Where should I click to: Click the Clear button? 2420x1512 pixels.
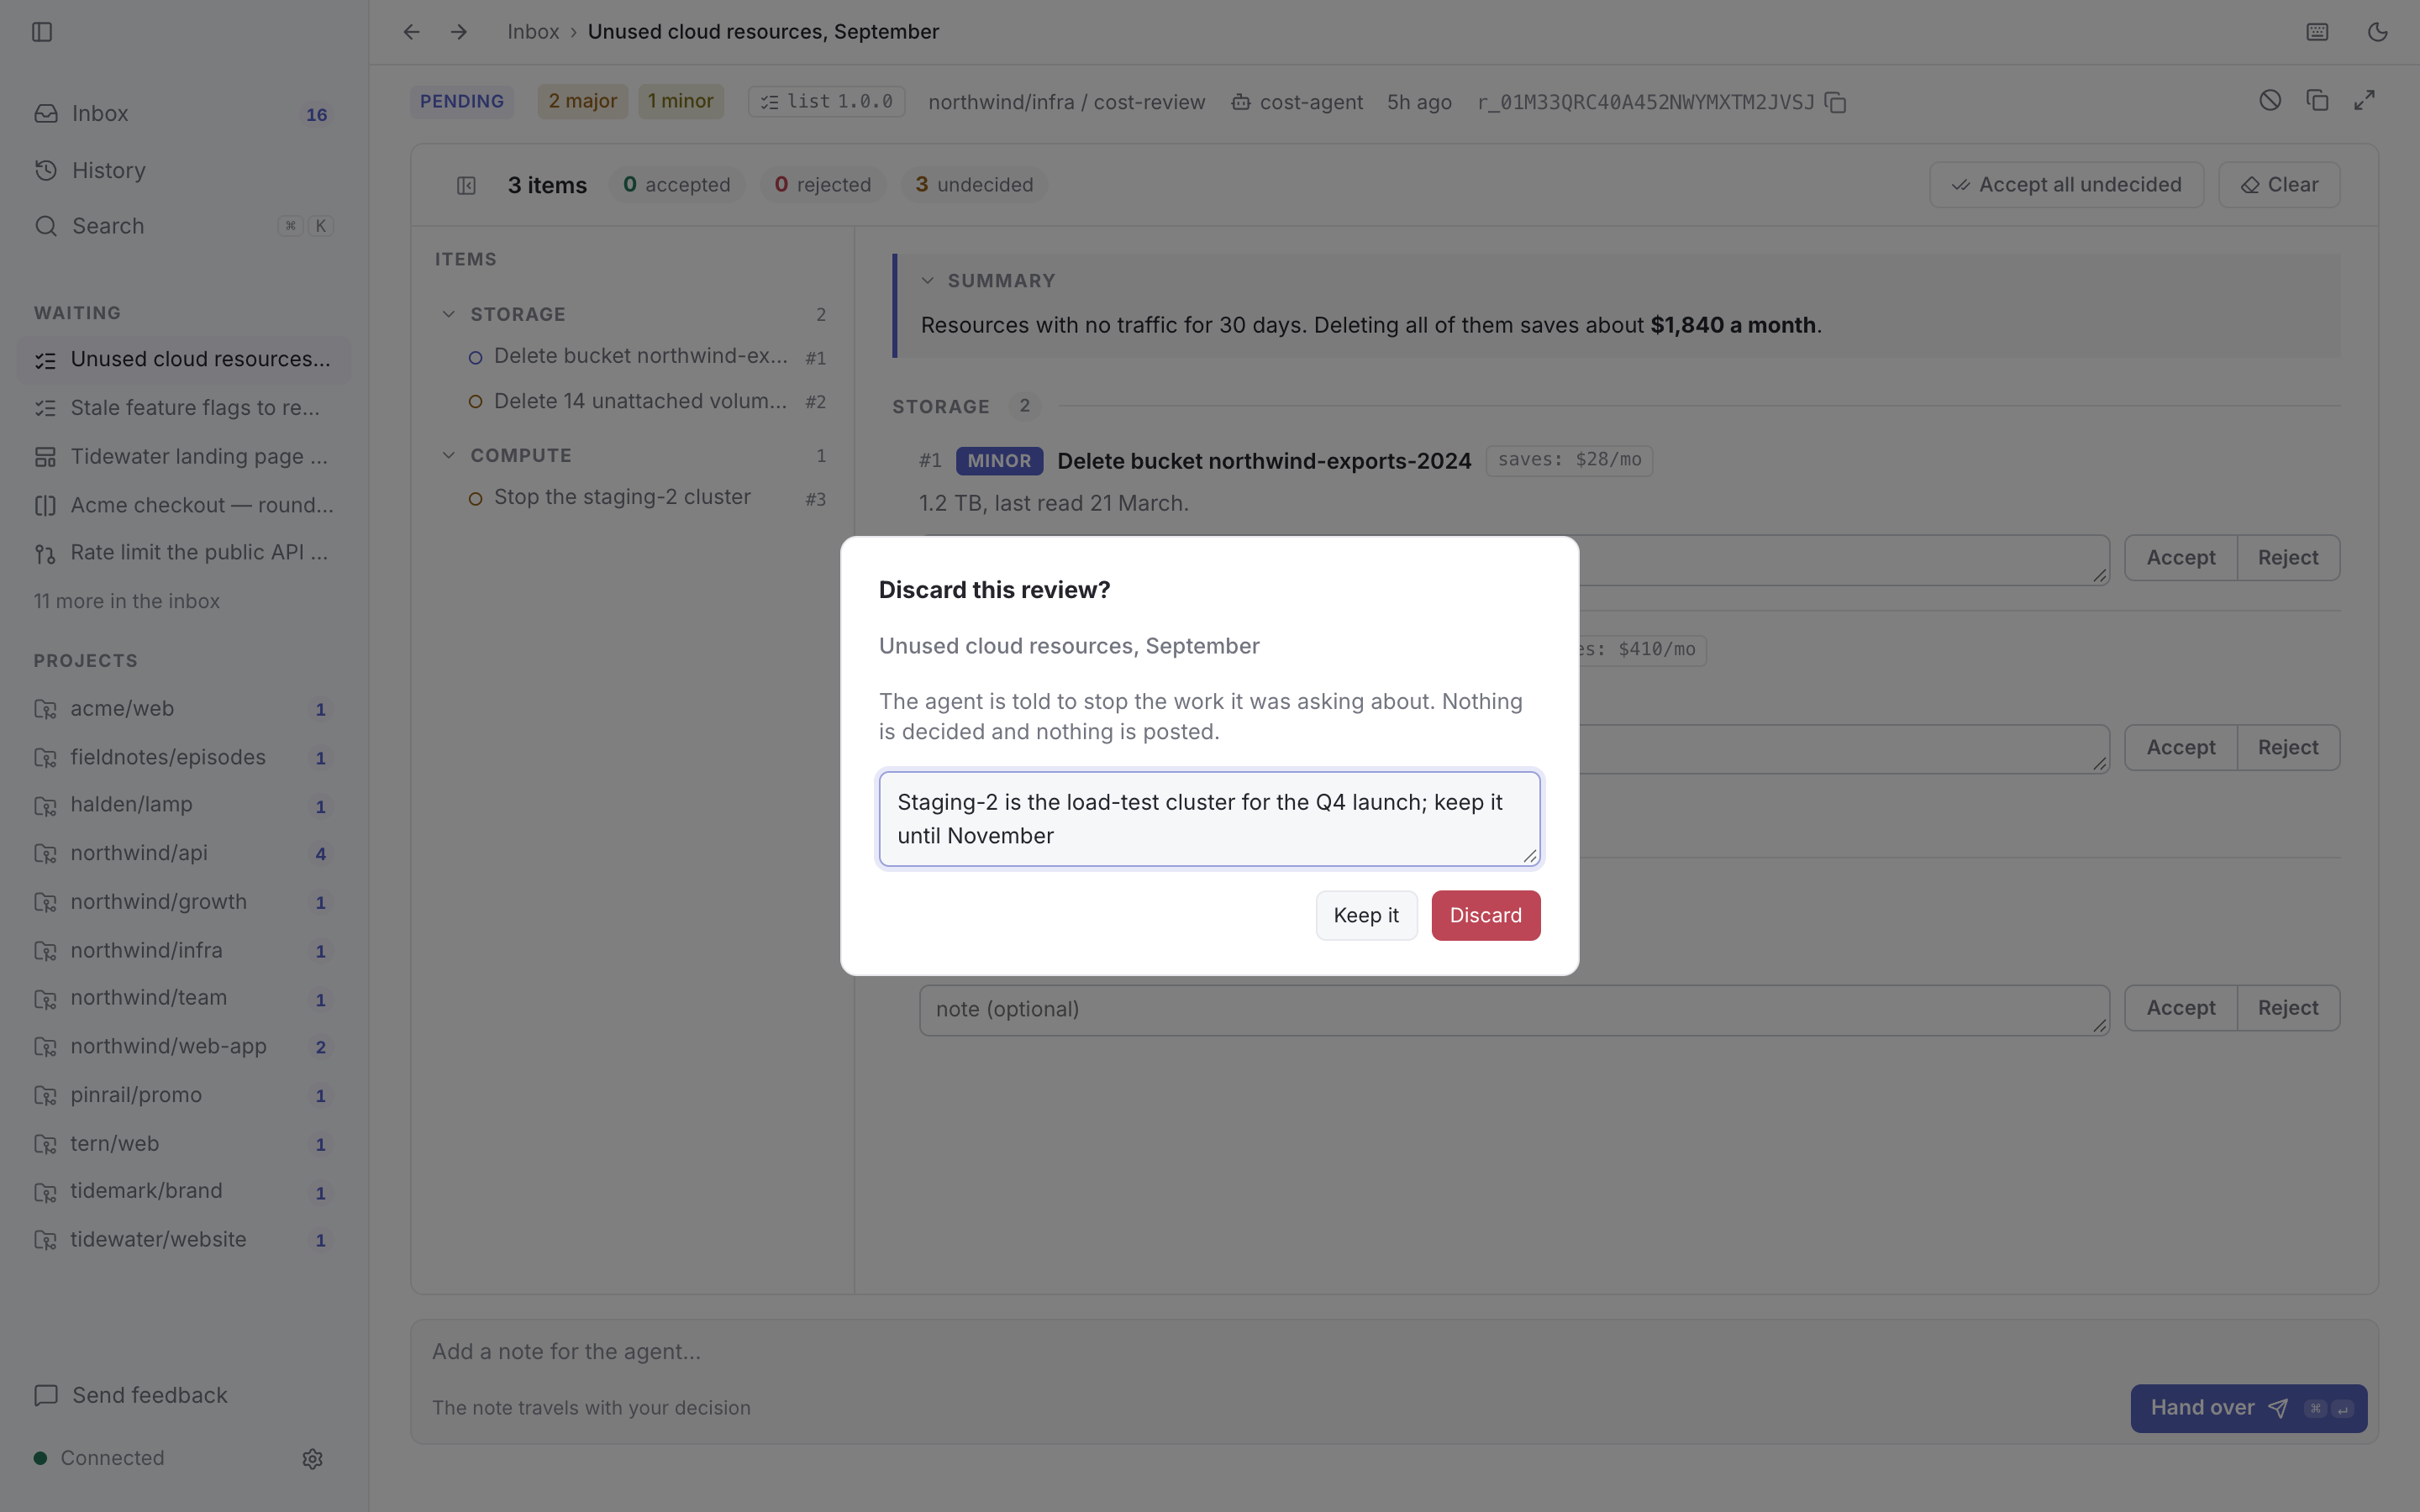coord(2279,185)
